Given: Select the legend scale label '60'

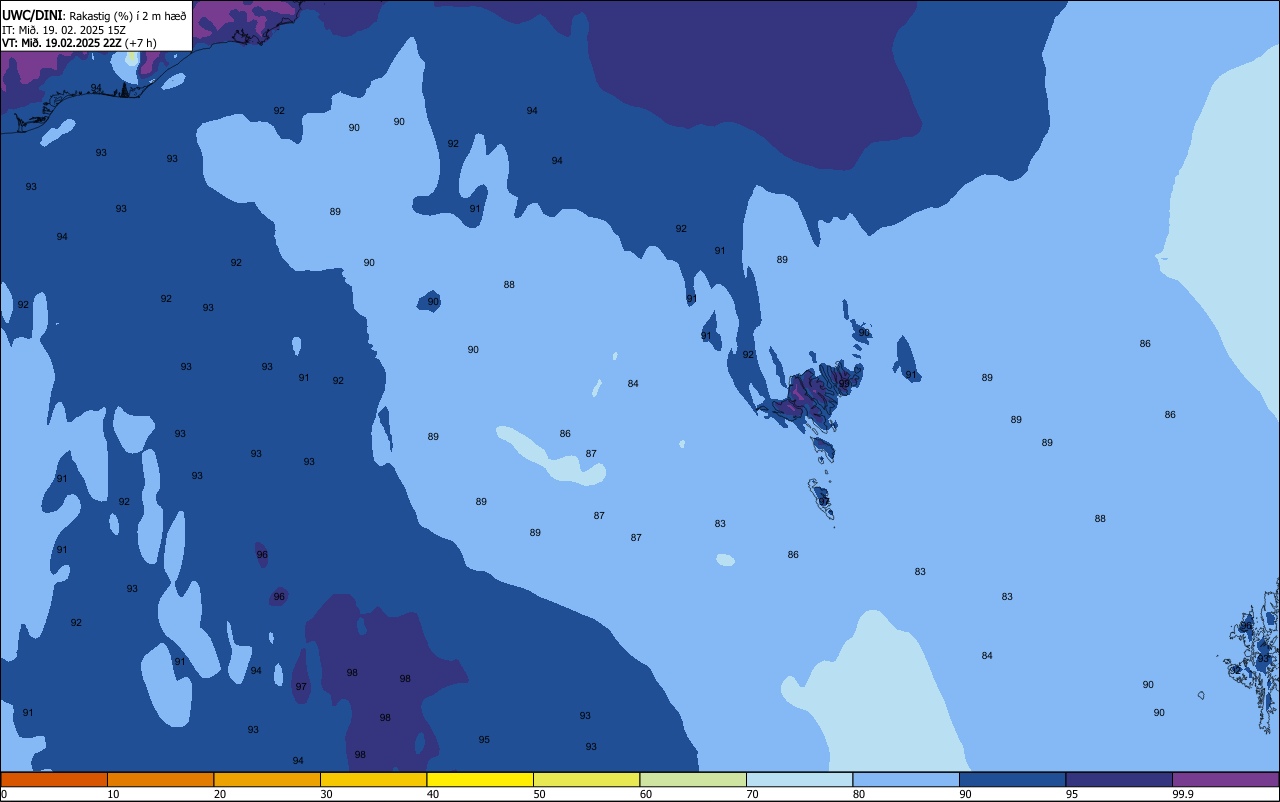Looking at the screenshot, I should click(646, 794).
